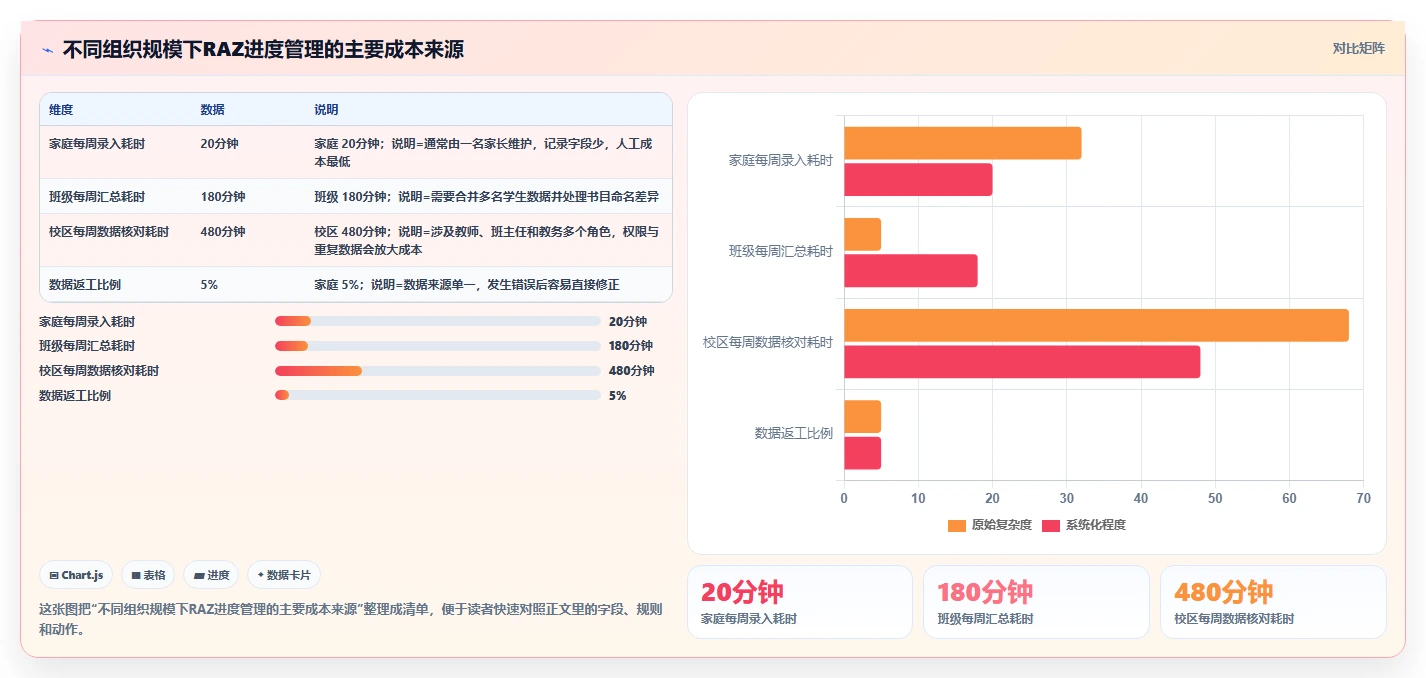Click the 家庭每周录入耗时 progress bar
The width and height of the screenshot is (1426, 678).
pos(437,321)
